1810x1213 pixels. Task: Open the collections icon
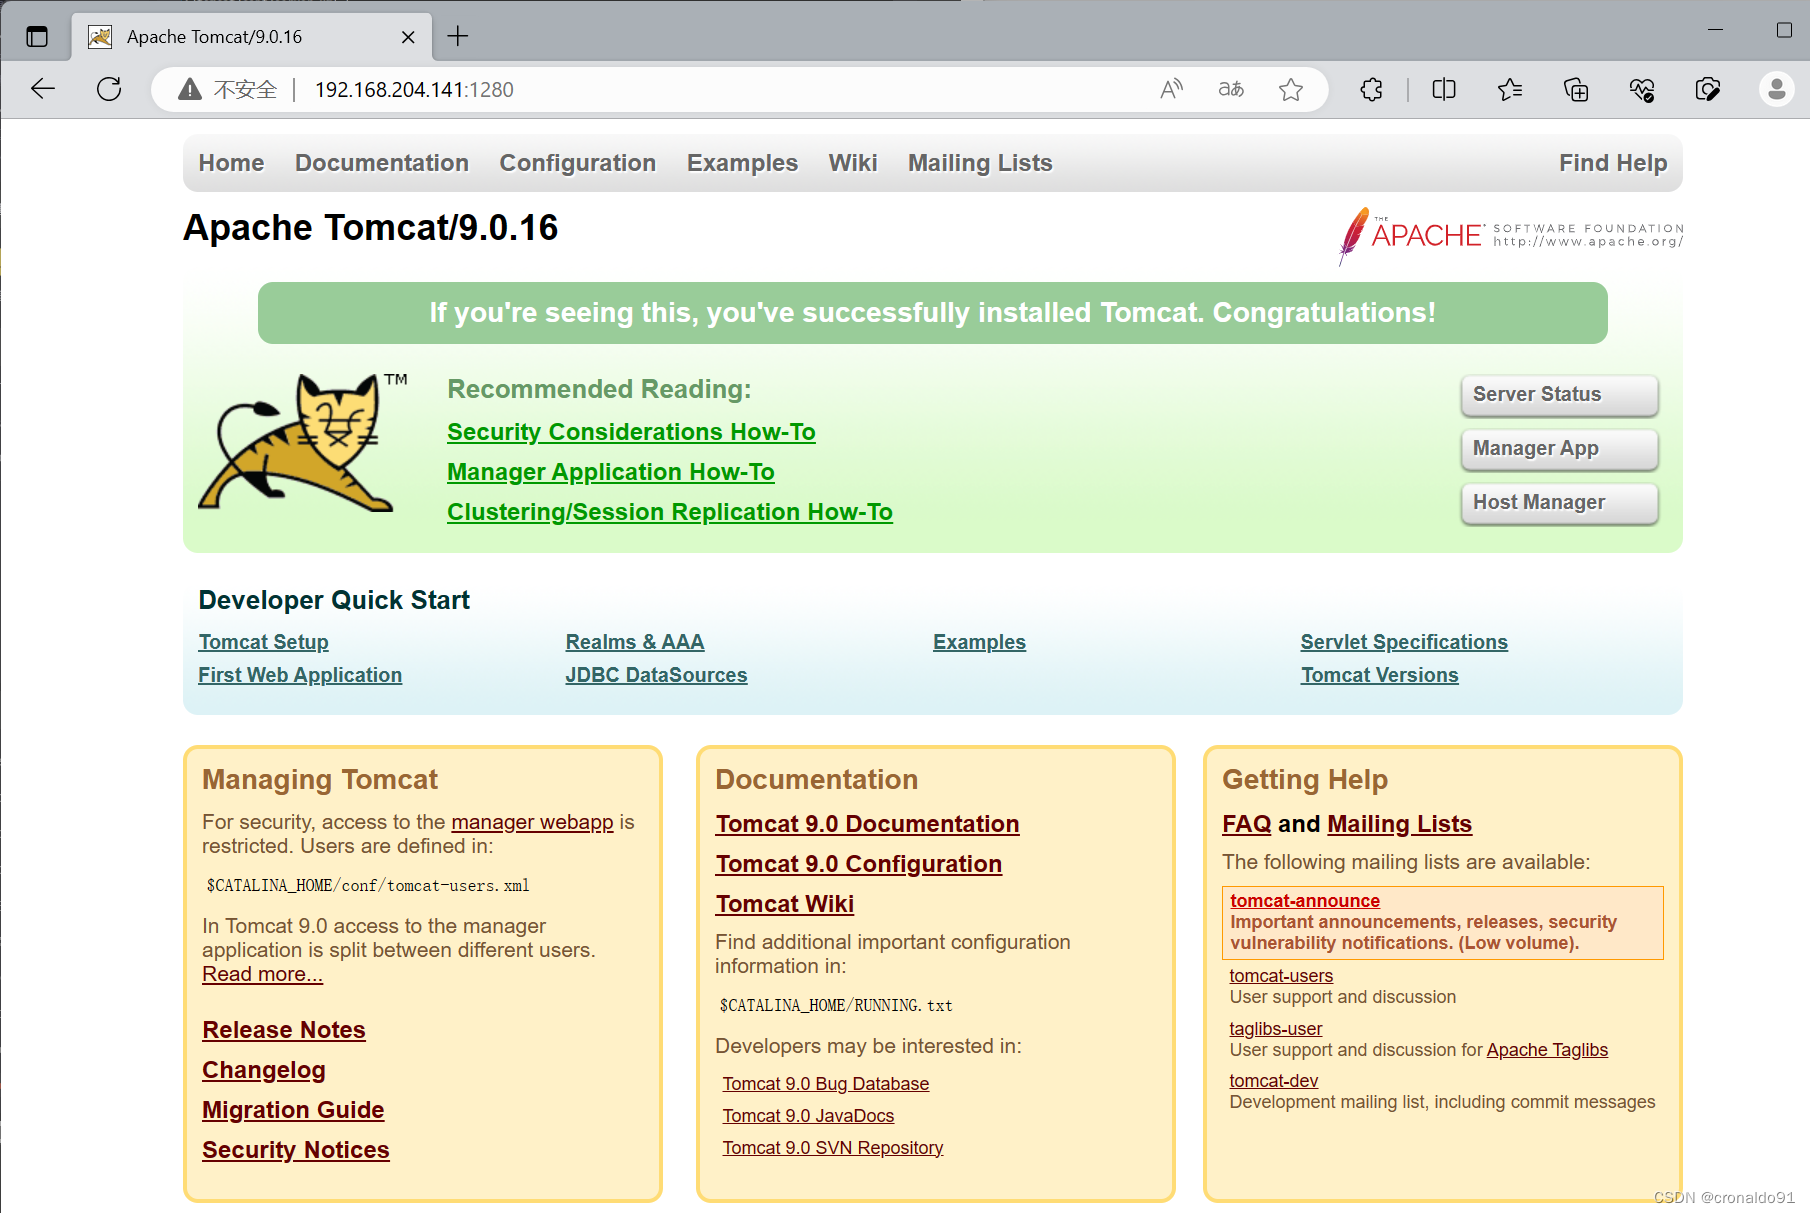(x=1576, y=89)
